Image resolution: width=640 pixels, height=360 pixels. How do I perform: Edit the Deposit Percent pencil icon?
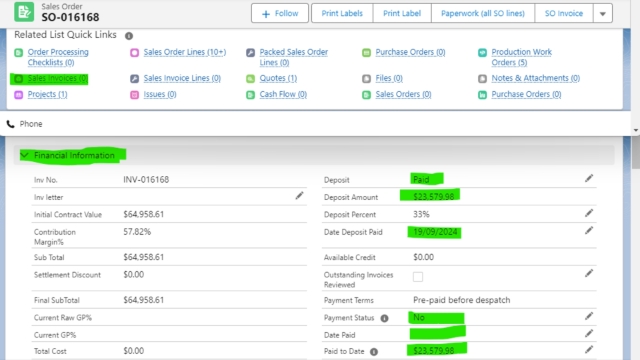589,213
